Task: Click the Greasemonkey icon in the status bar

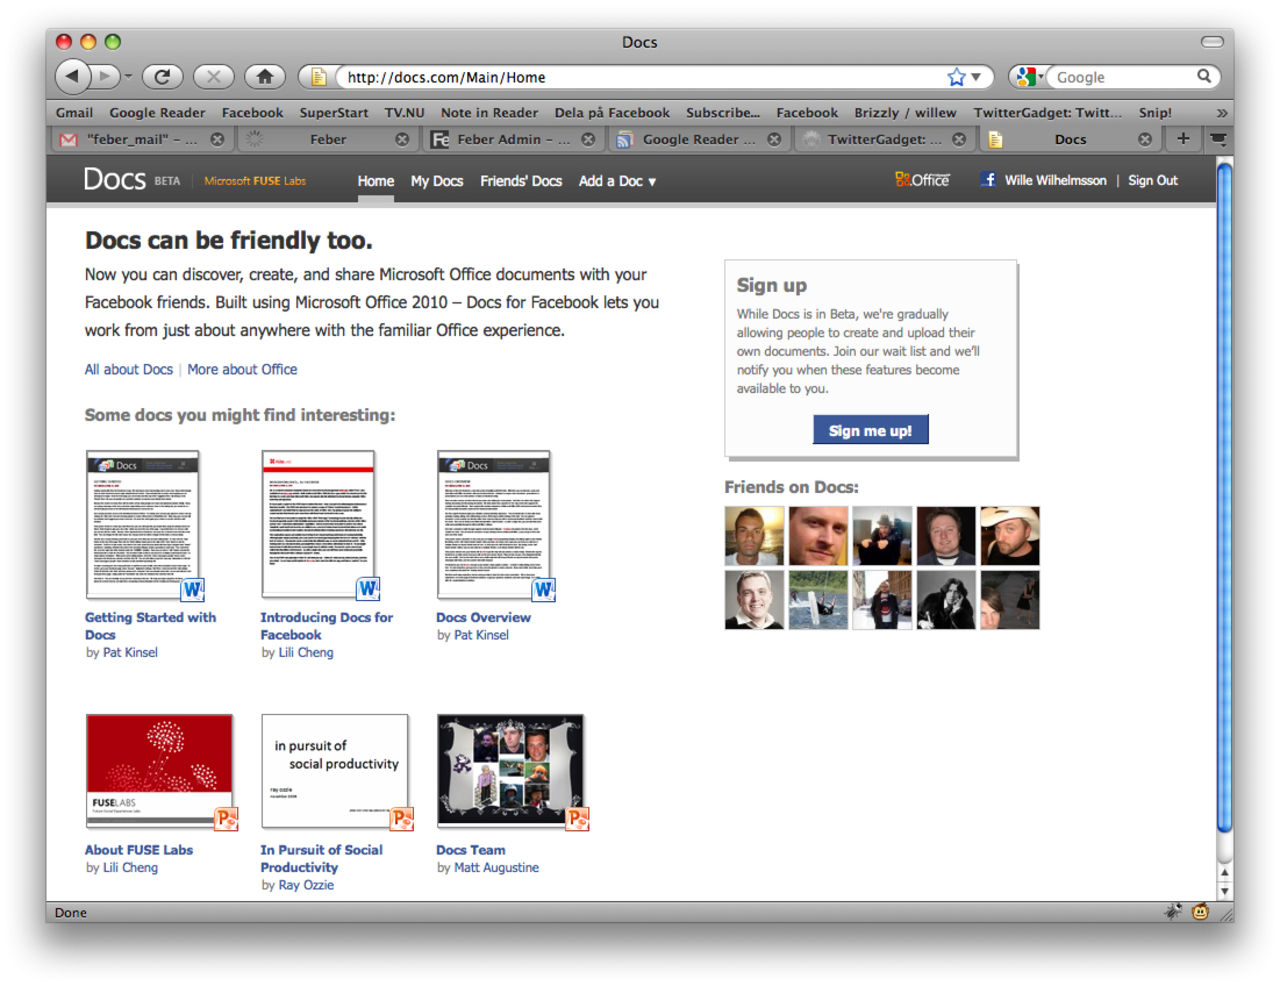Action: click(x=1200, y=912)
